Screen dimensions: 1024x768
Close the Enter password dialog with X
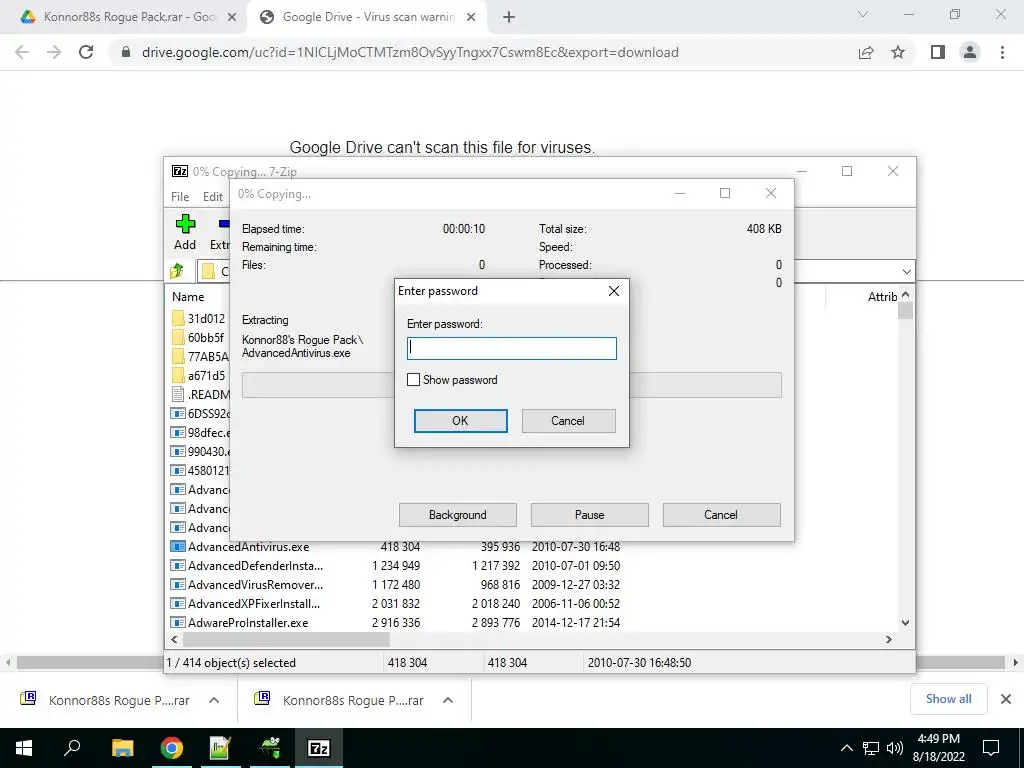pos(614,291)
